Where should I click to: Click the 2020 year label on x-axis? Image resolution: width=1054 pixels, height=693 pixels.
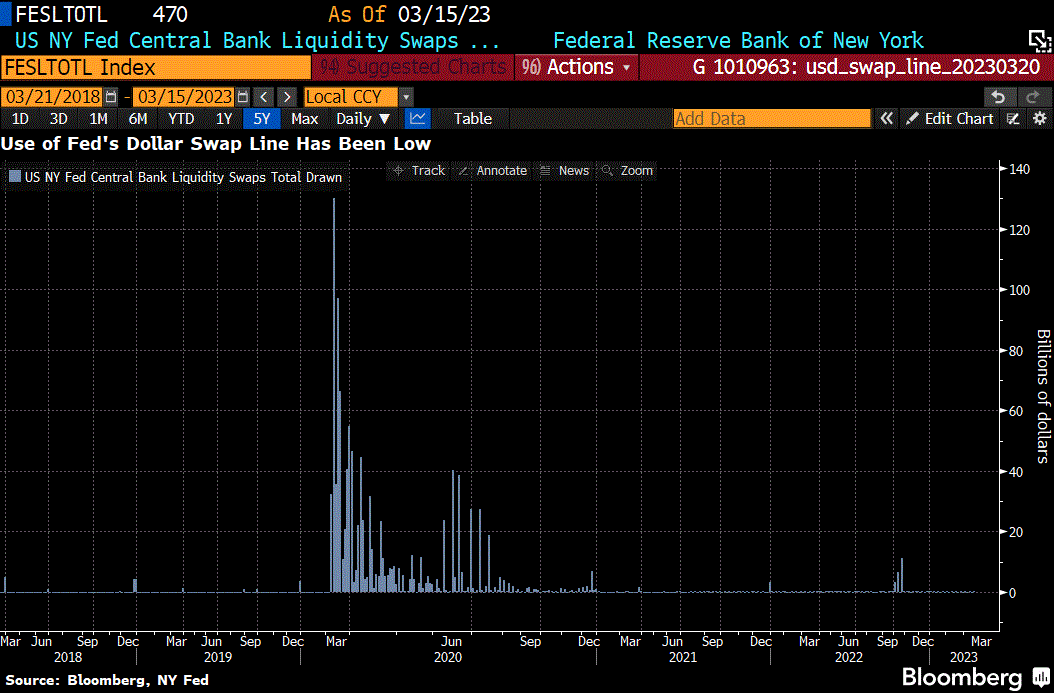(x=448, y=657)
